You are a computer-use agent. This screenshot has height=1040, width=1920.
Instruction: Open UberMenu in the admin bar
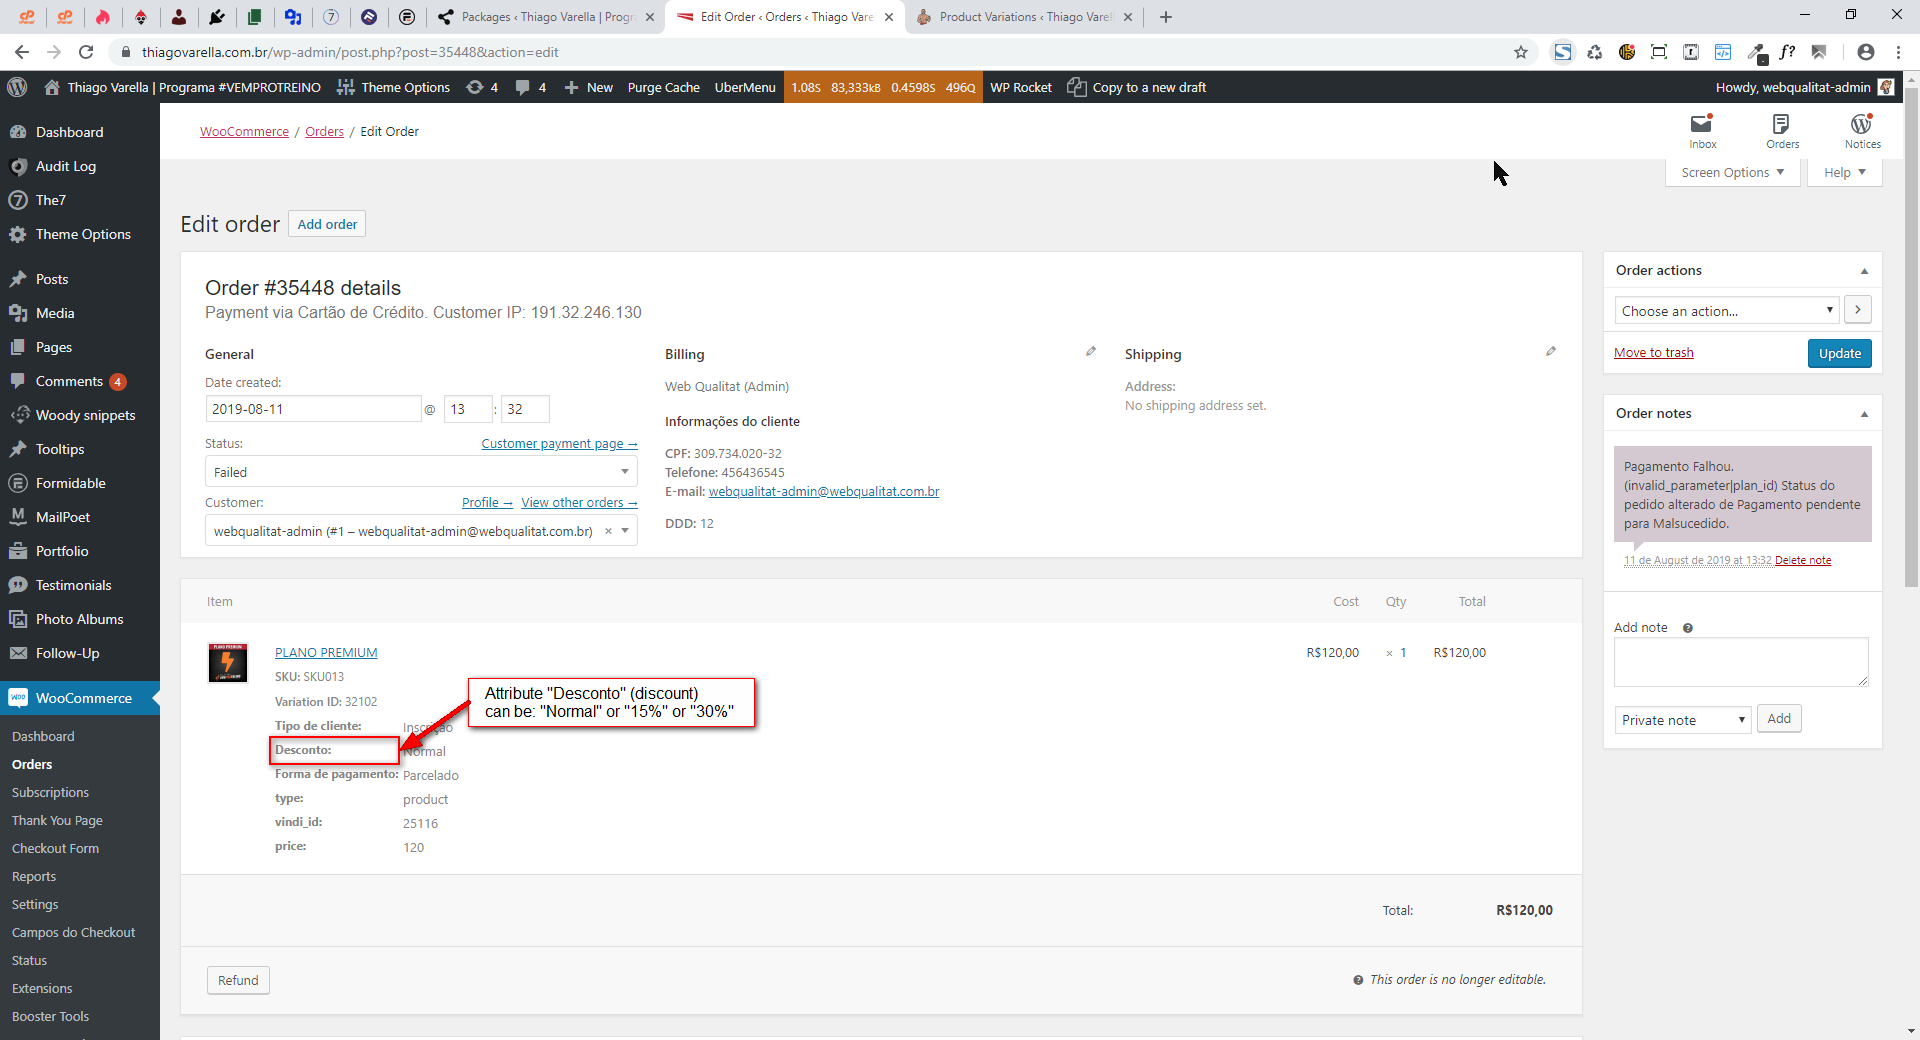(745, 87)
